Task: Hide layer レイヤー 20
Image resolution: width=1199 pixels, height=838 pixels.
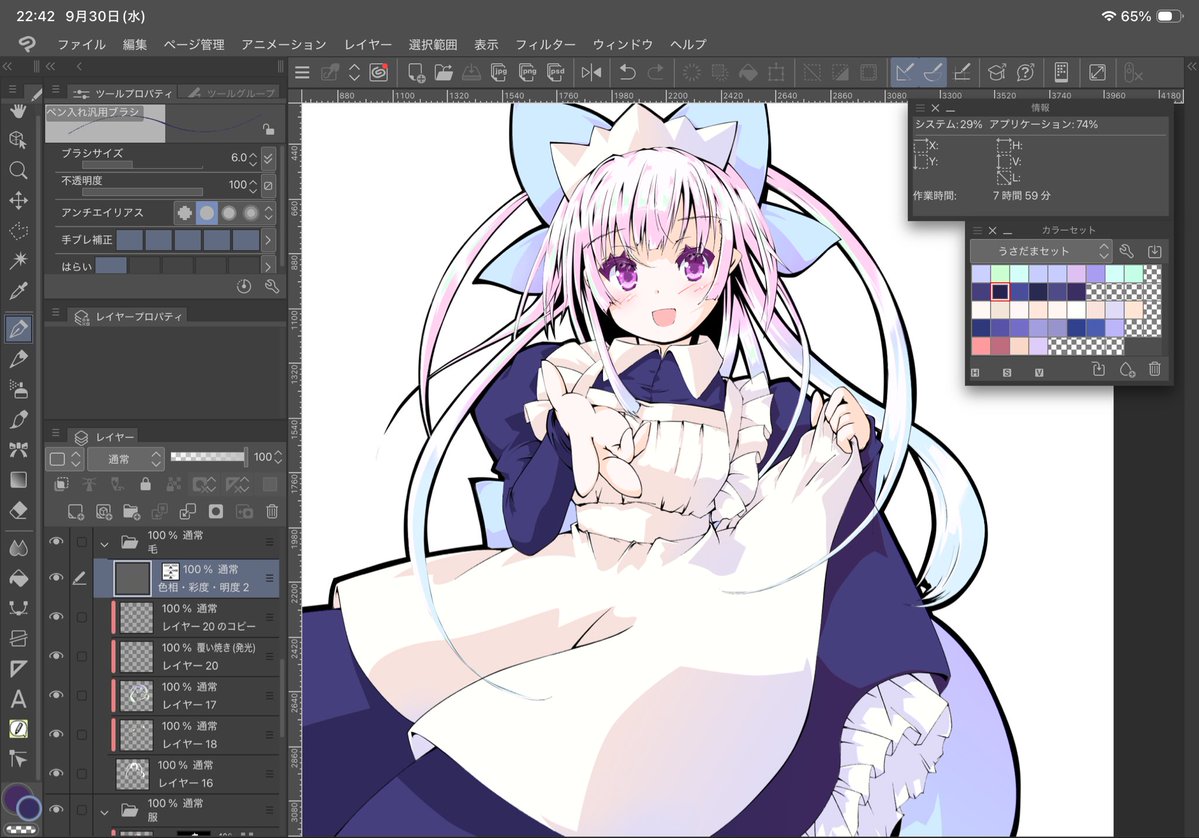Action: pyautogui.click(x=56, y=655)
